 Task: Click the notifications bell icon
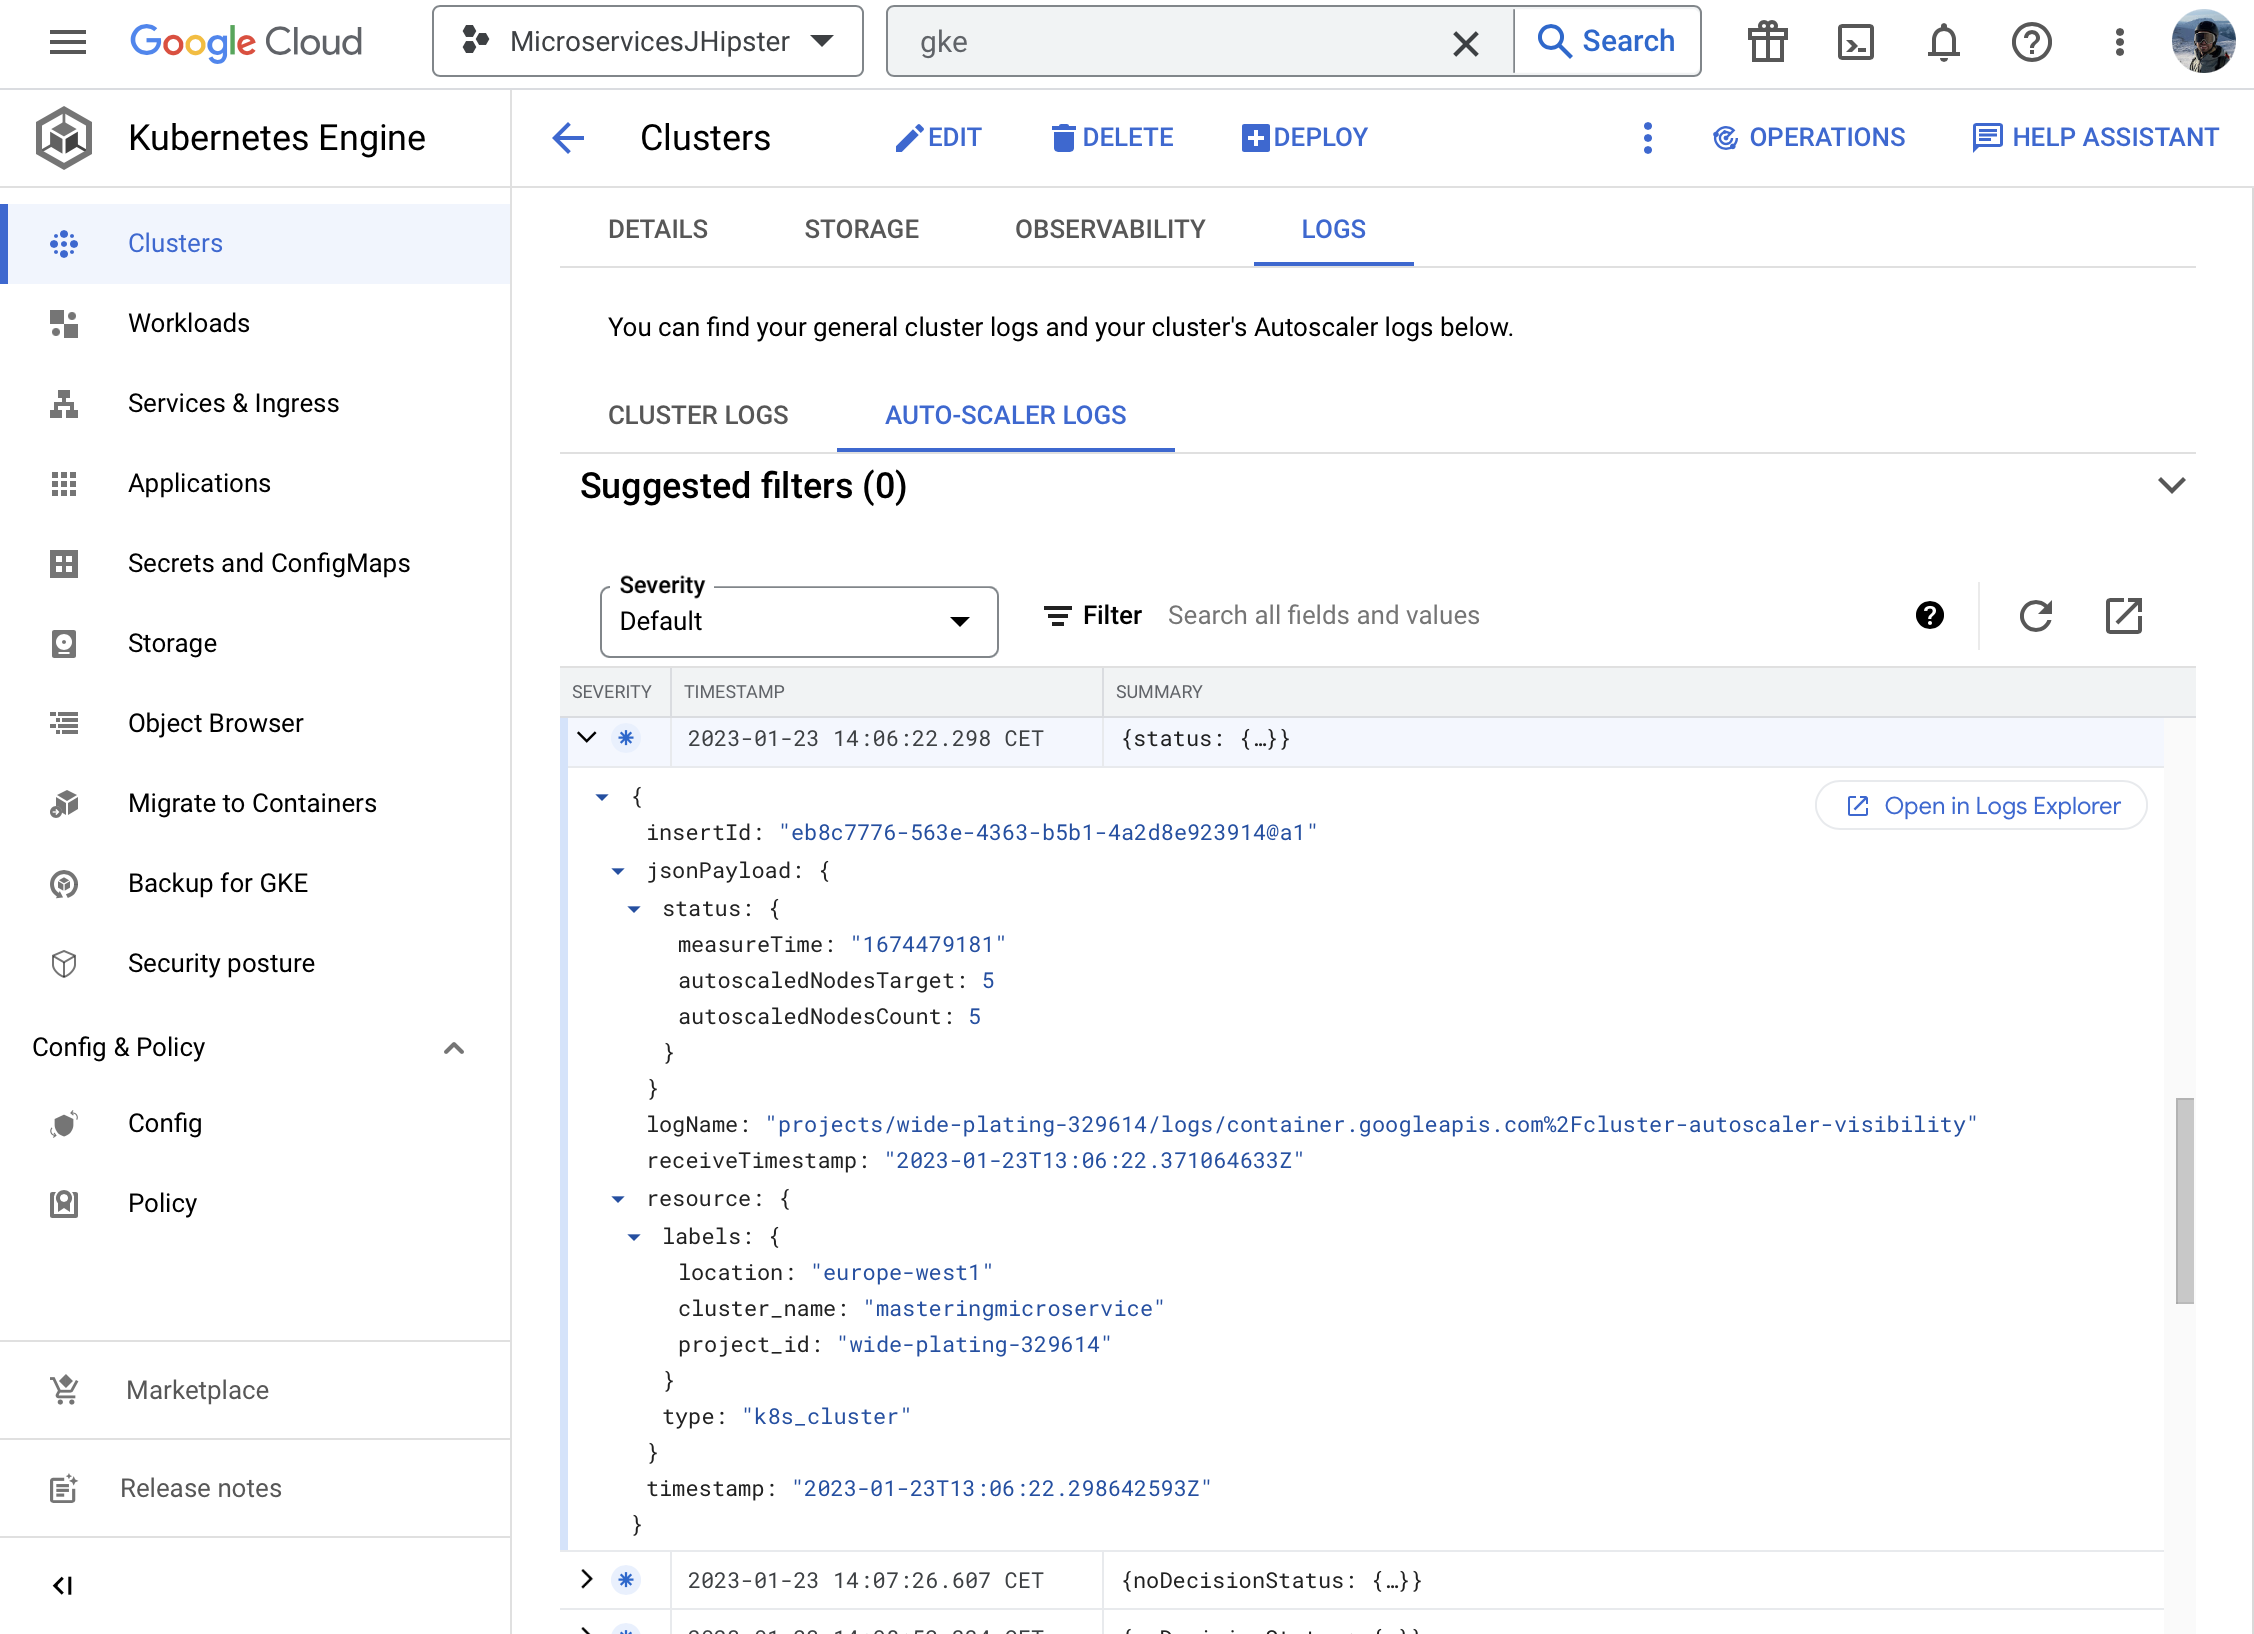pyautogui.click(x=1942, y=42)
